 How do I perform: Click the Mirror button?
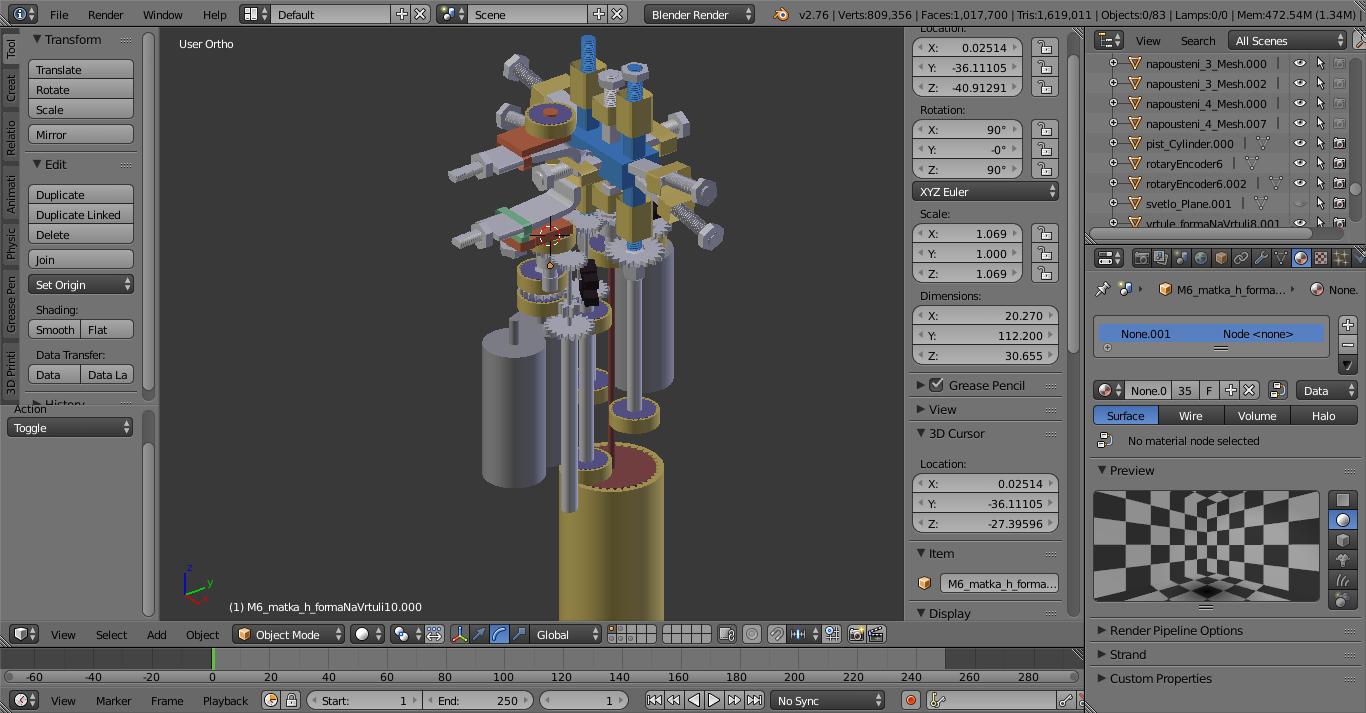[81, 135]
